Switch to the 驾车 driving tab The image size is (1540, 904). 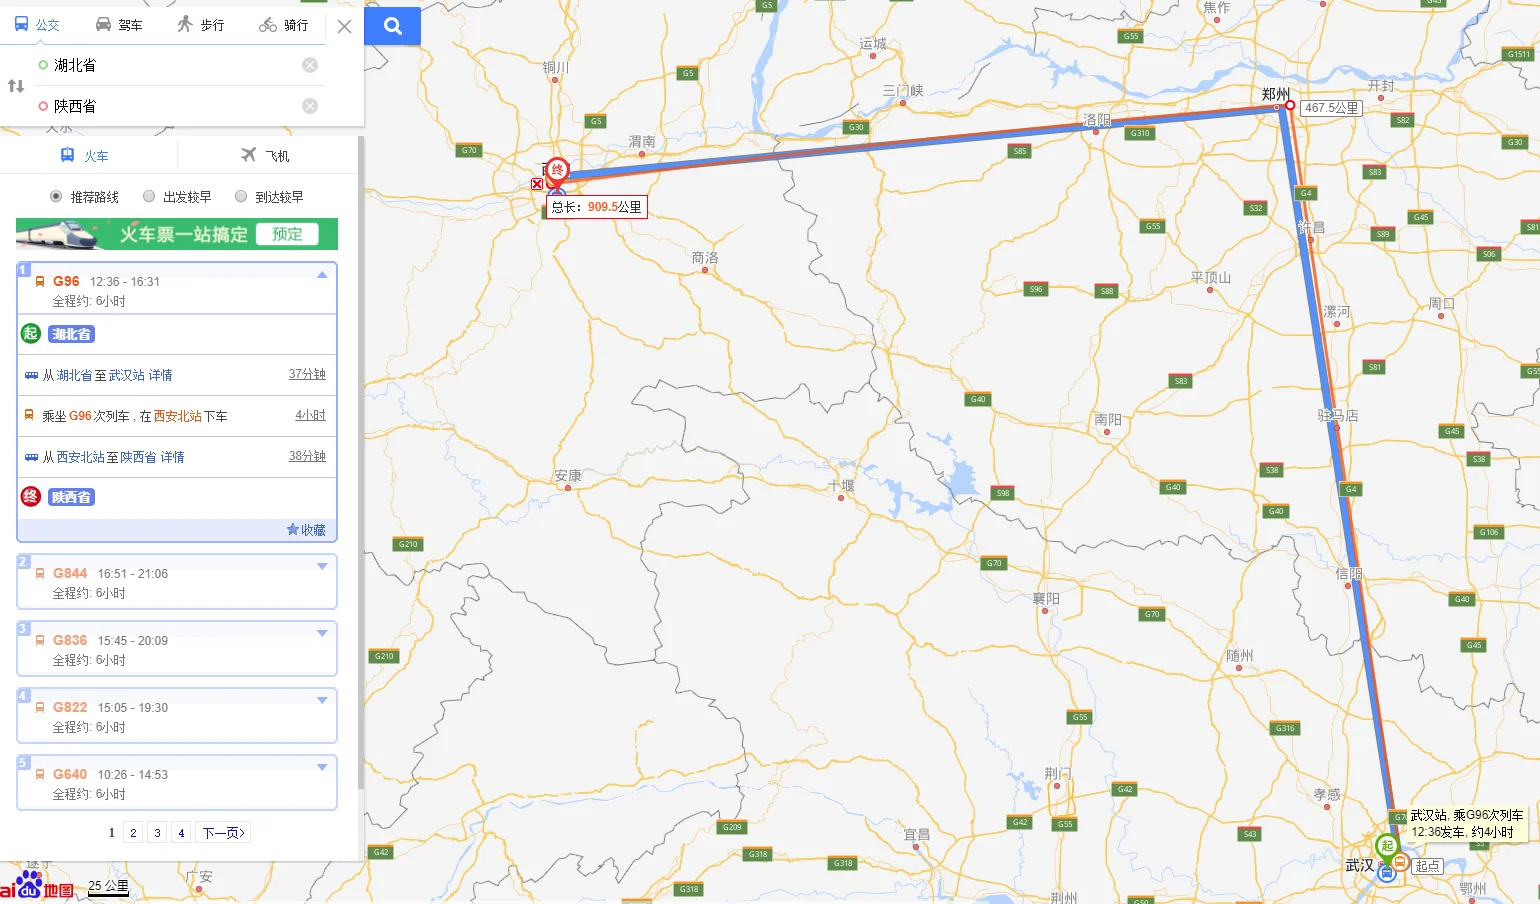click(x=119, y=25)
